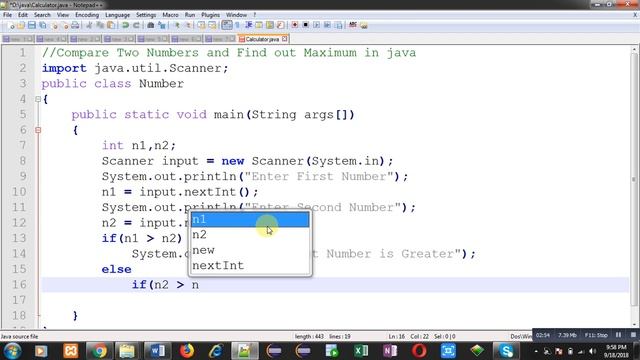Click Save Recorded Macro toolbar icon

338,25
